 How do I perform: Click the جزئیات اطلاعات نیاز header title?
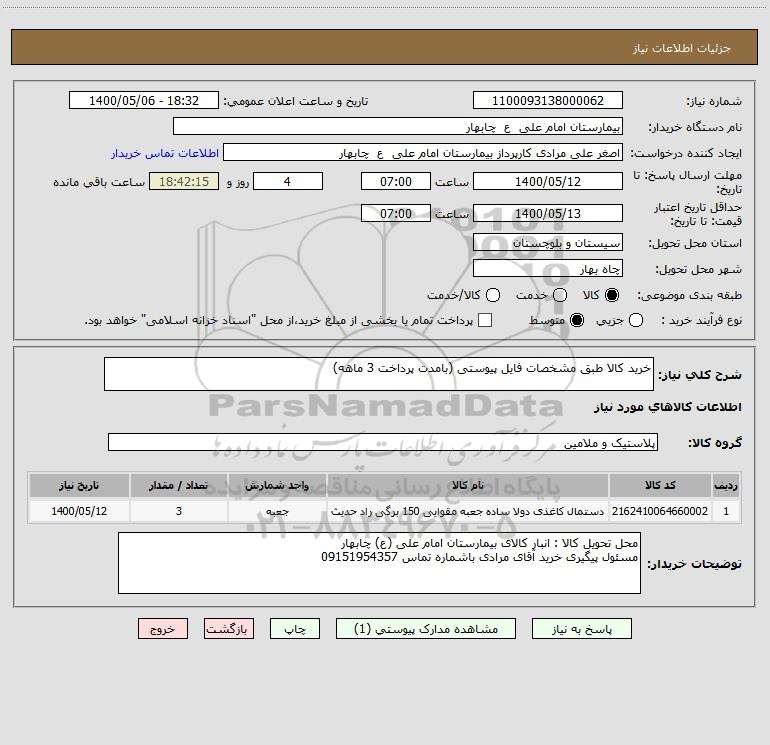(682, 48)
